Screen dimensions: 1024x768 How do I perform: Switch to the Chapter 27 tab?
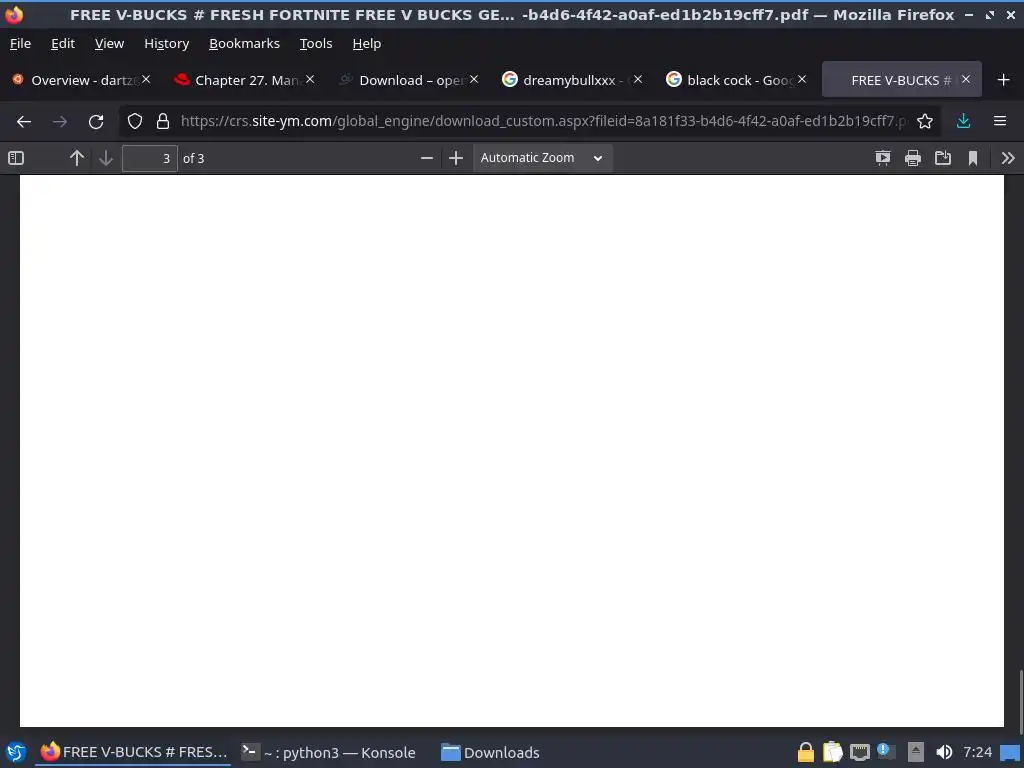pyautogui.click(x=246, y=80)
